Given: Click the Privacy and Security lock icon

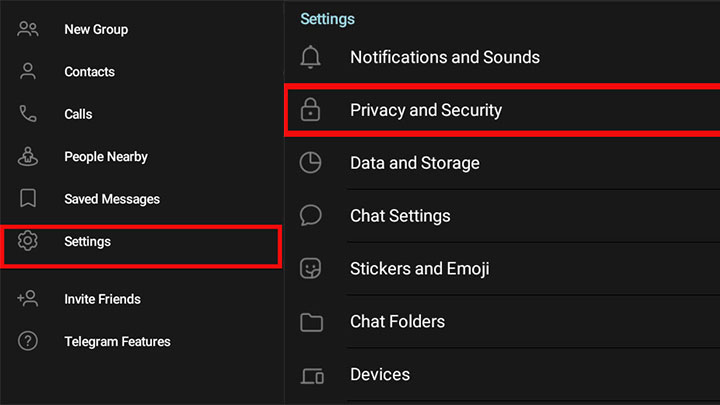Looking at the screenshot, I should tap(311, 110).
